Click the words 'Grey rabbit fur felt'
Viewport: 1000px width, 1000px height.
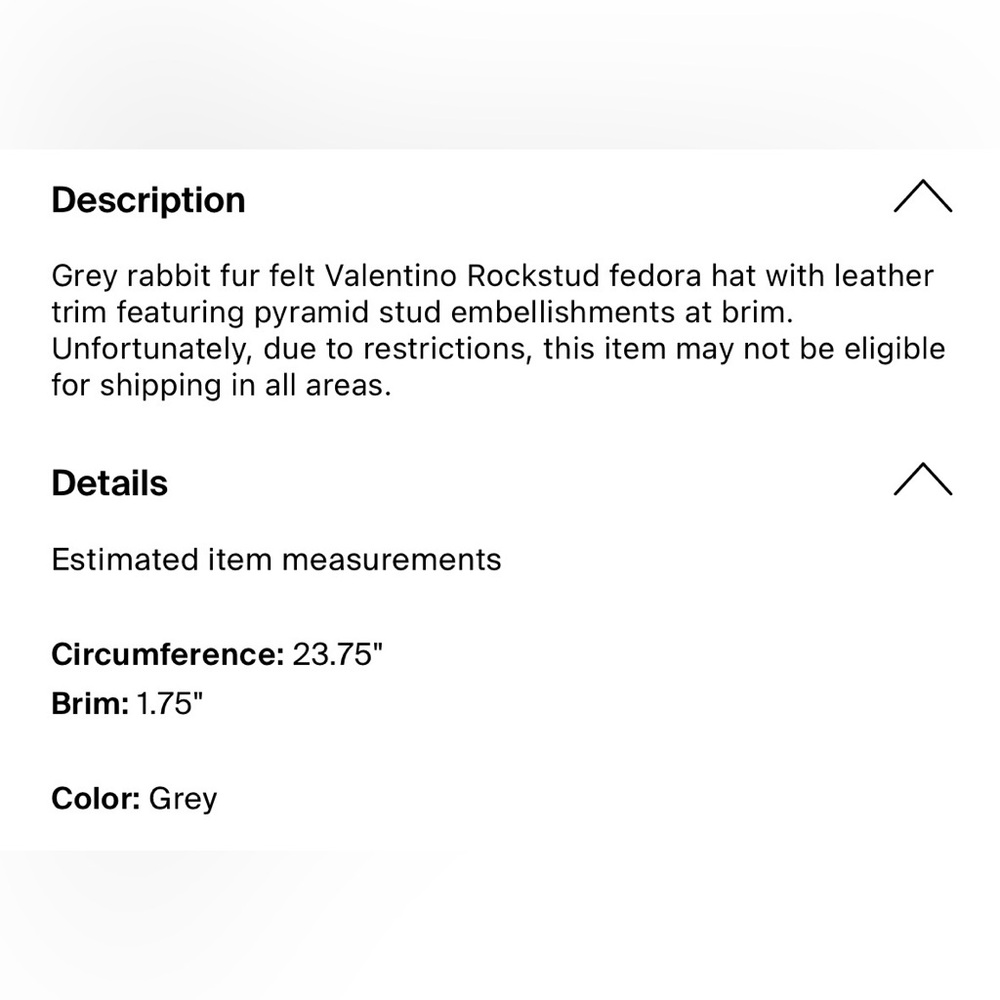pos(184,277)
